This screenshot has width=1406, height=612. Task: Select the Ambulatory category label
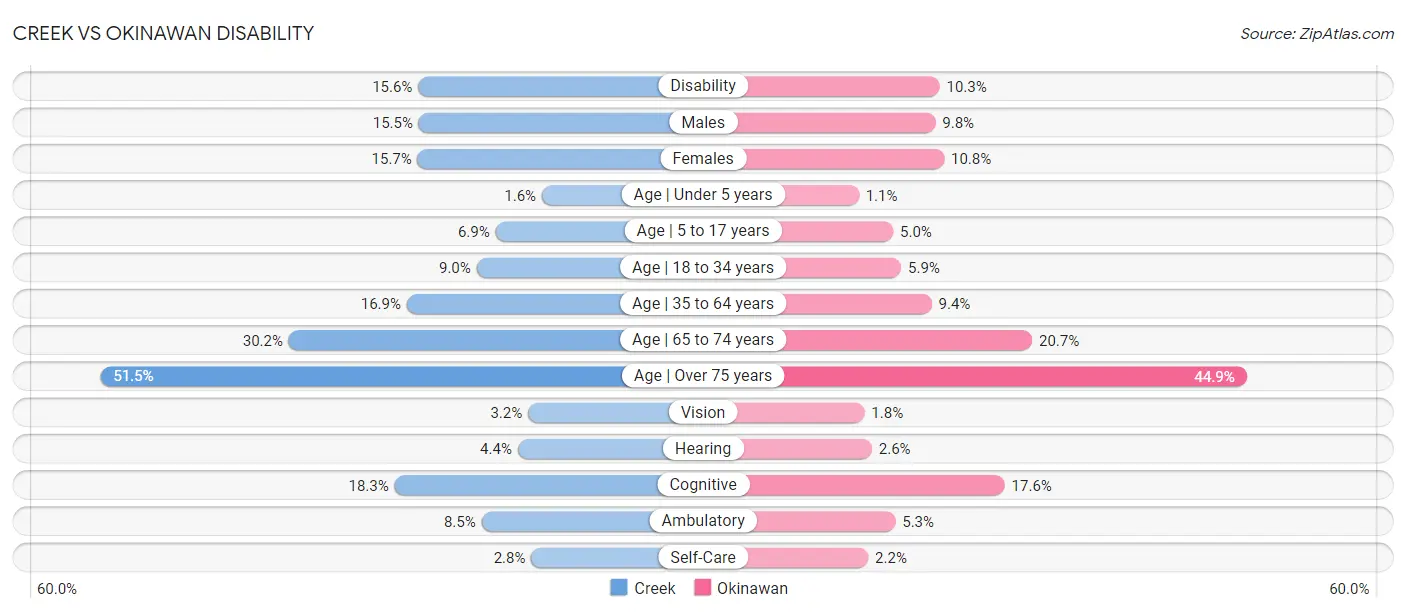tap(703, 521)
